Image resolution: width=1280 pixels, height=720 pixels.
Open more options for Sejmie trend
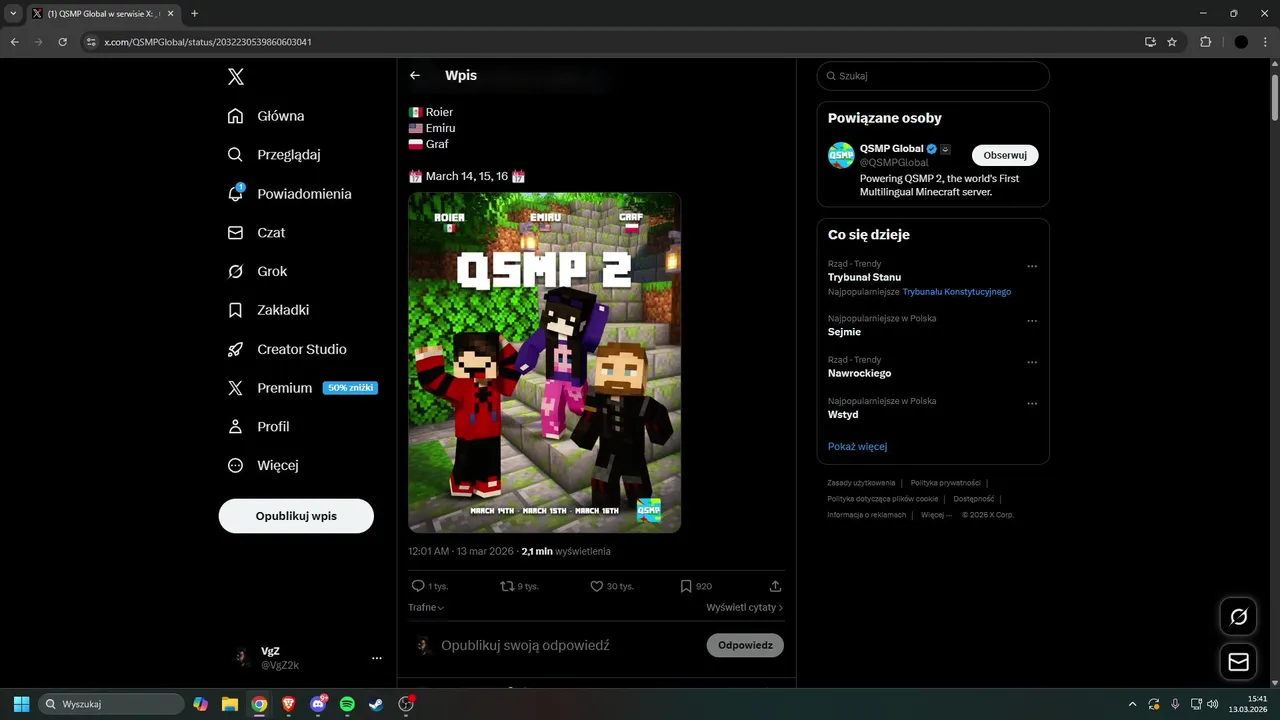tap(1032, 321)
